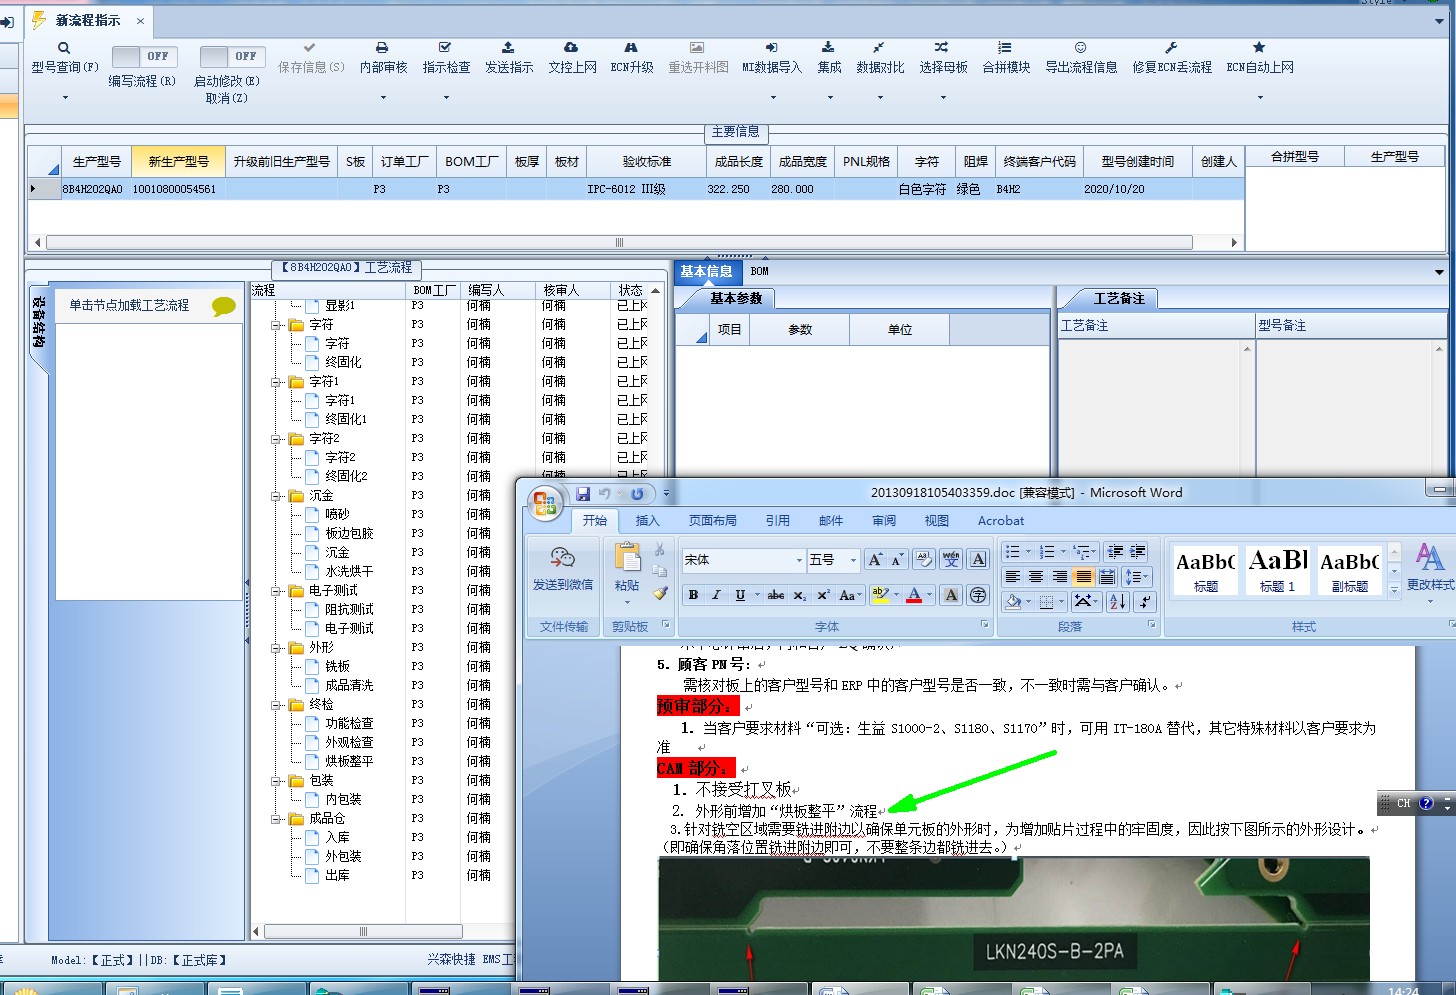This screenshot has width=1456, height=995.
Task: Click the Word Office button
Action: (545, 503)
